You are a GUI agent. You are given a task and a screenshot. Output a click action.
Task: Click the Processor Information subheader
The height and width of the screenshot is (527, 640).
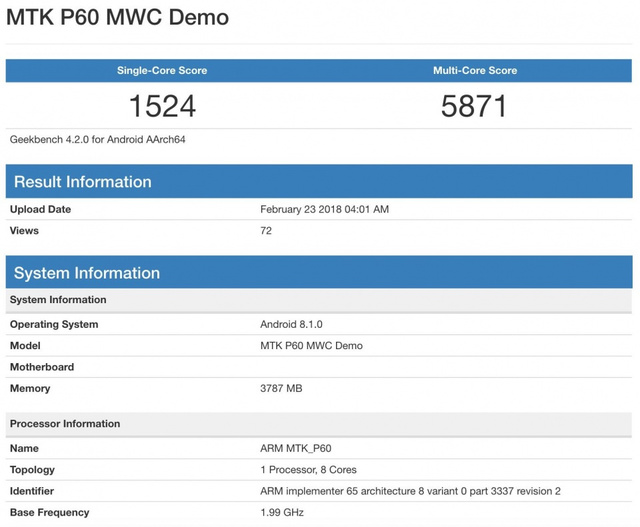(x=65, y=424)
